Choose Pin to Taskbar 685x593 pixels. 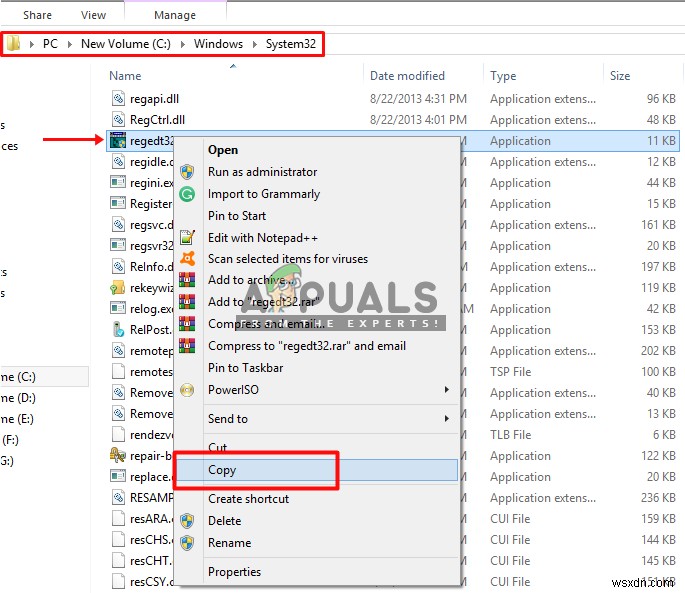[x=246, y=368]
